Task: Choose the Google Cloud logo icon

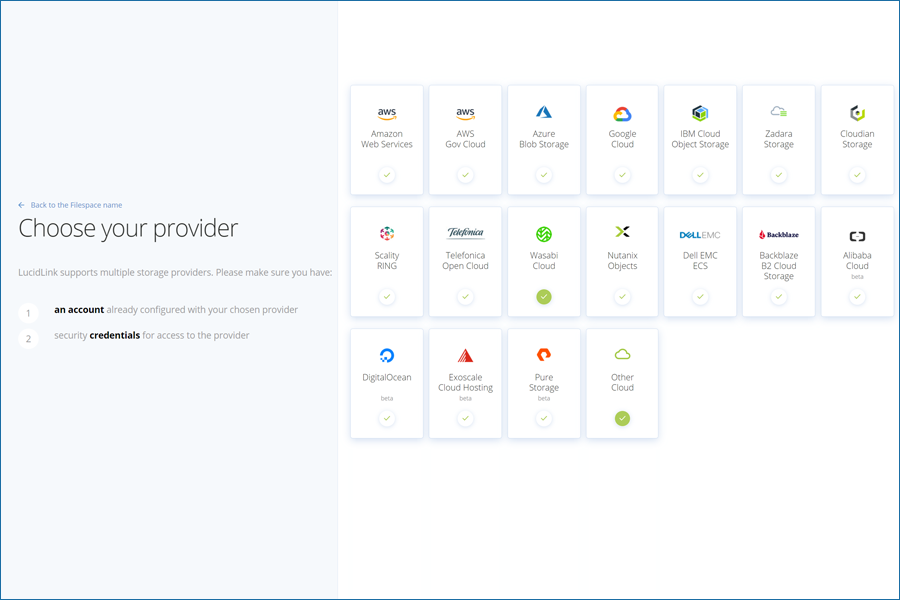Action: pos(622,114)
